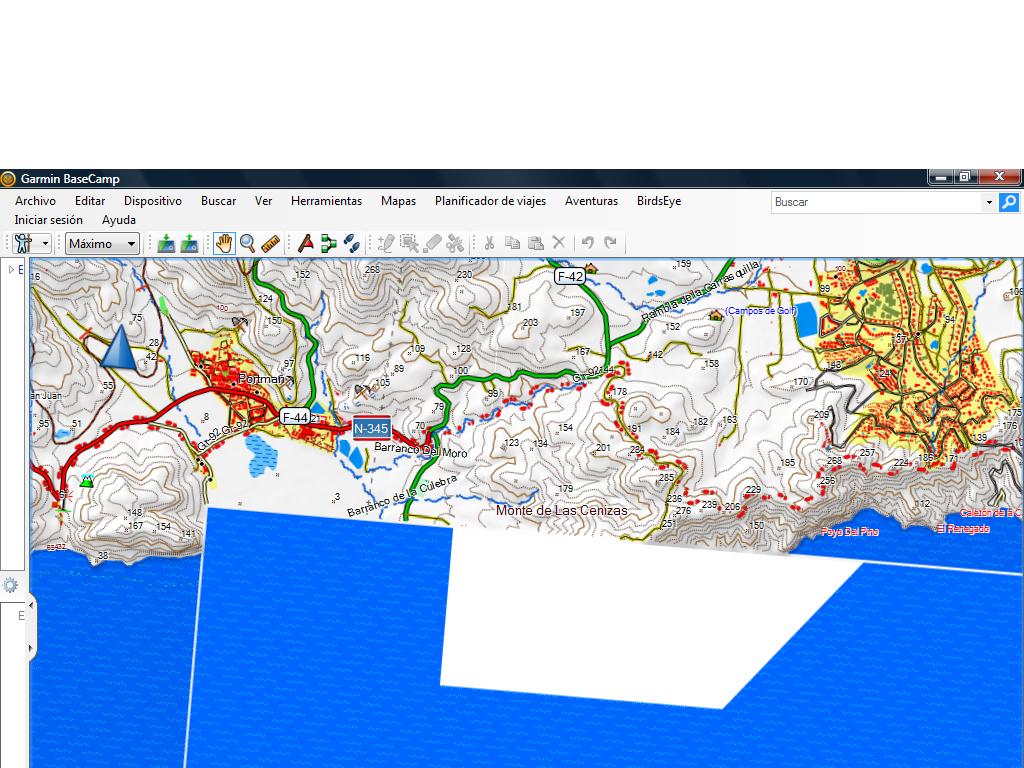The height and width of the screenshot is (768, 1024).
Task: Open the Buscar menu
Action: tap(218, 201)
